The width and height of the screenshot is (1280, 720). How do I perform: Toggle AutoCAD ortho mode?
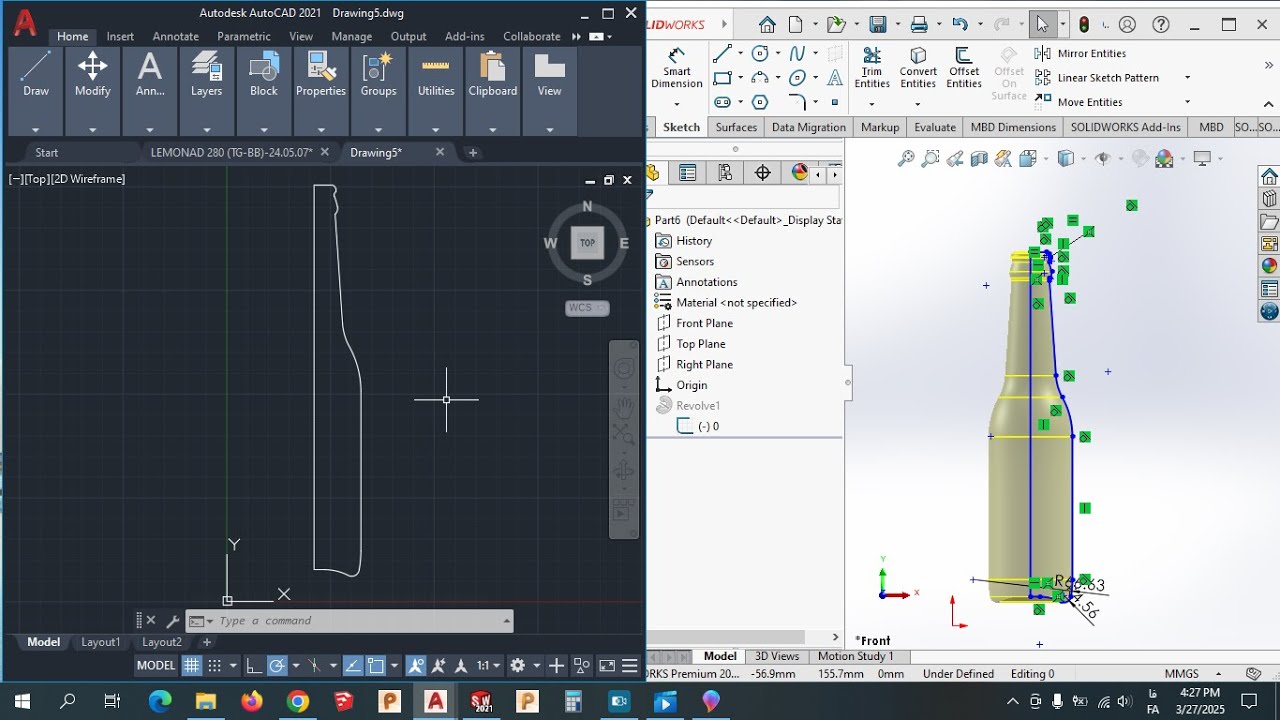pos(254,665)
